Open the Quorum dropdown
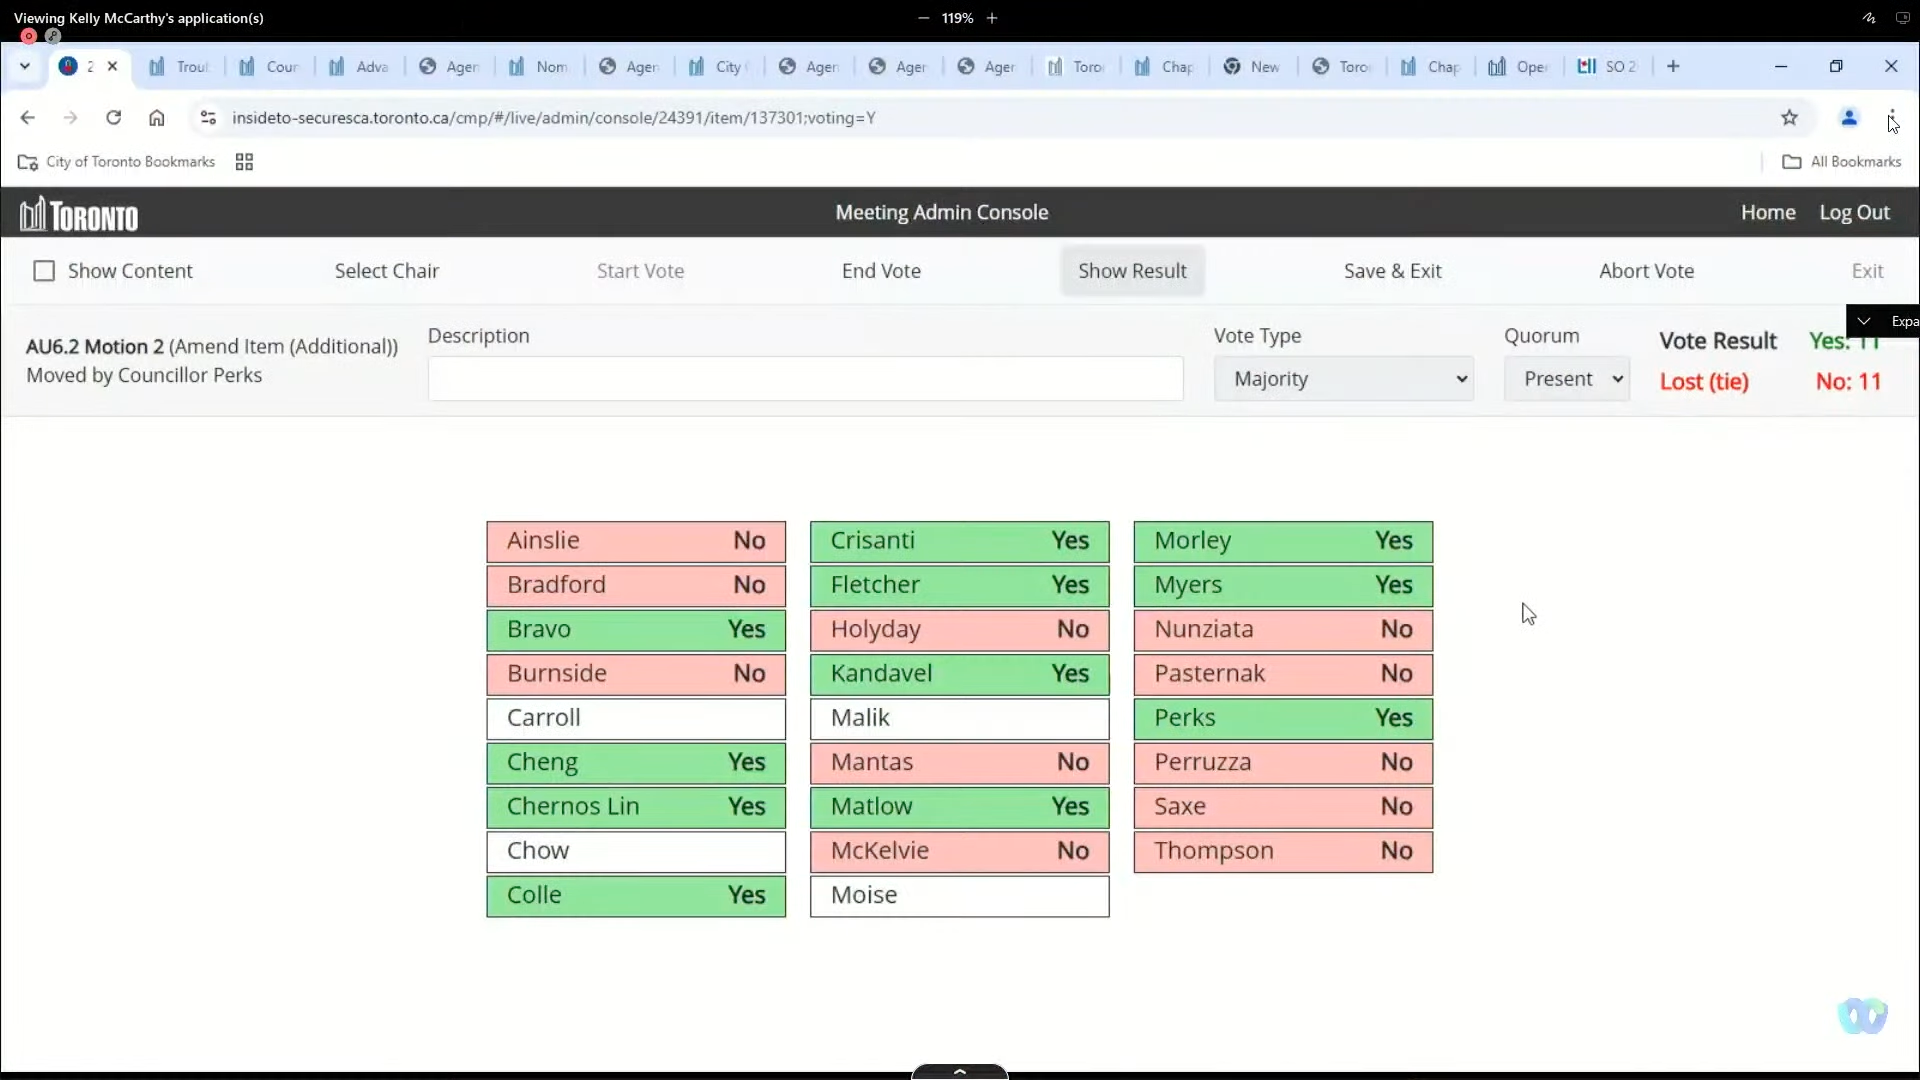This screenshot has height=1080, width=1920. point(1571,378)
